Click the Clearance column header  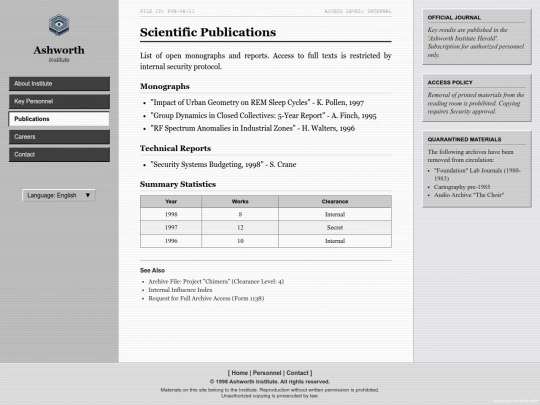335,201
